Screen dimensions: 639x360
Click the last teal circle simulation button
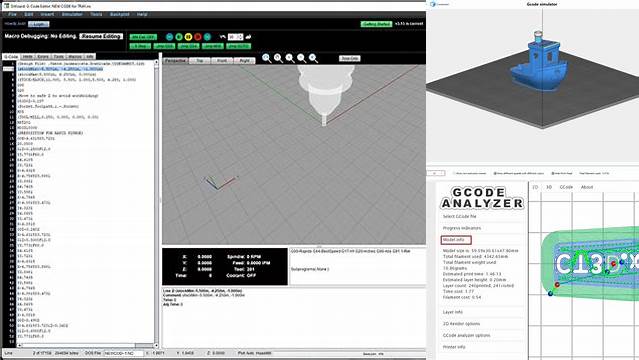click(x=207, y=37)
